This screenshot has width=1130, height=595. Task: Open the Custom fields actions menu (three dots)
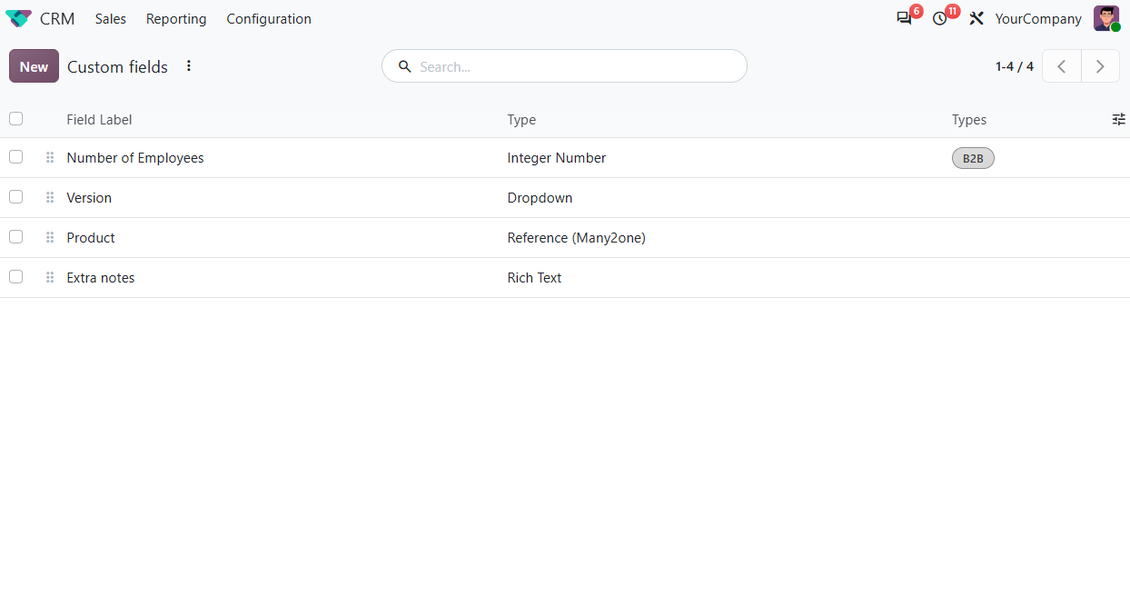pyautogui.click(x=189, y=66)
